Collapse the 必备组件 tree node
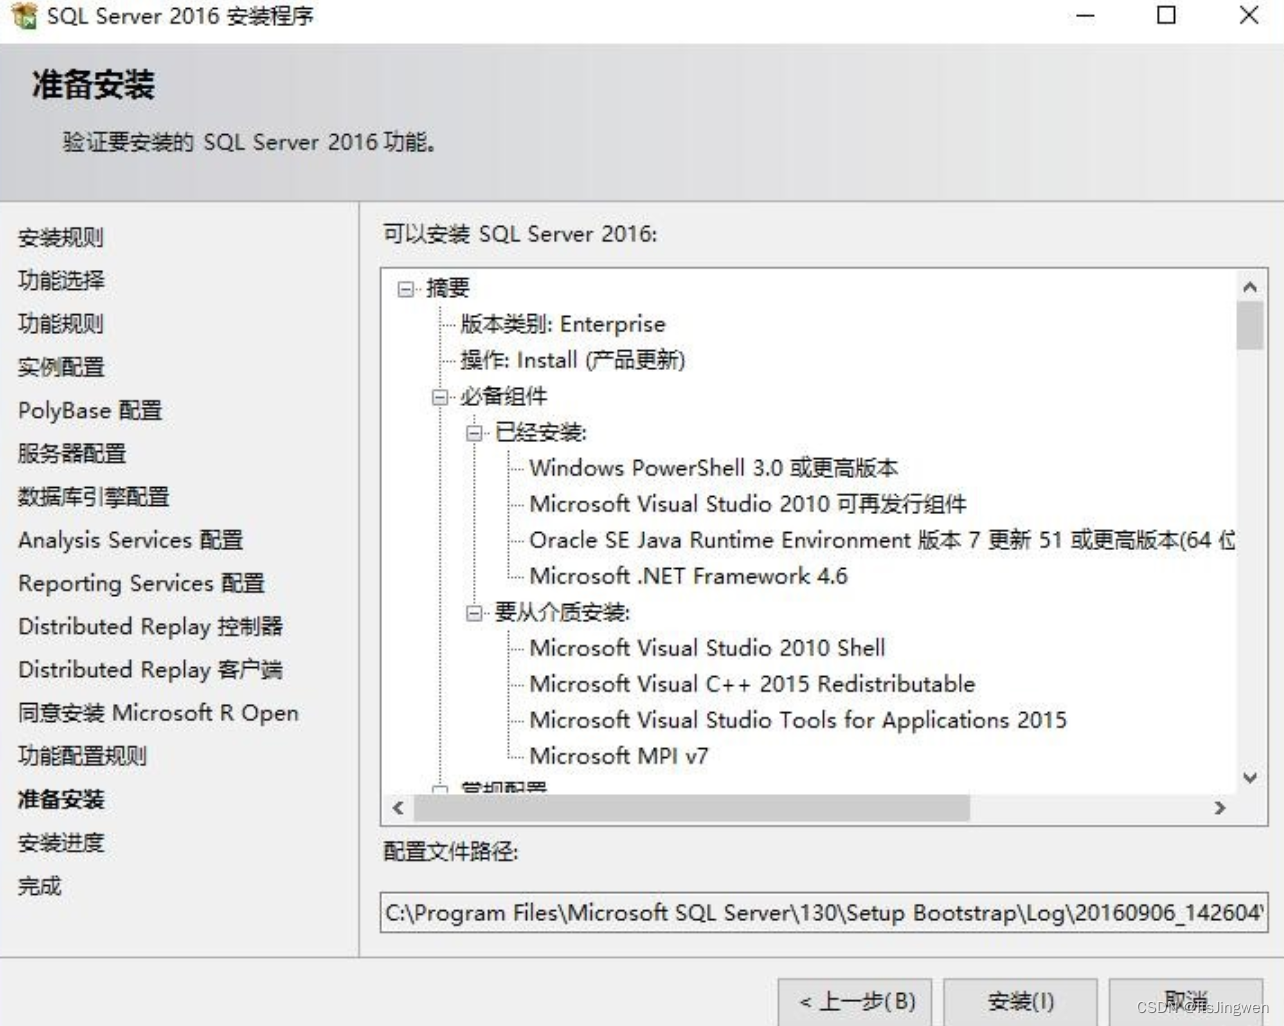This screenshot has height=1026, width=1284. pyautogui.click(x=440, y=397)
